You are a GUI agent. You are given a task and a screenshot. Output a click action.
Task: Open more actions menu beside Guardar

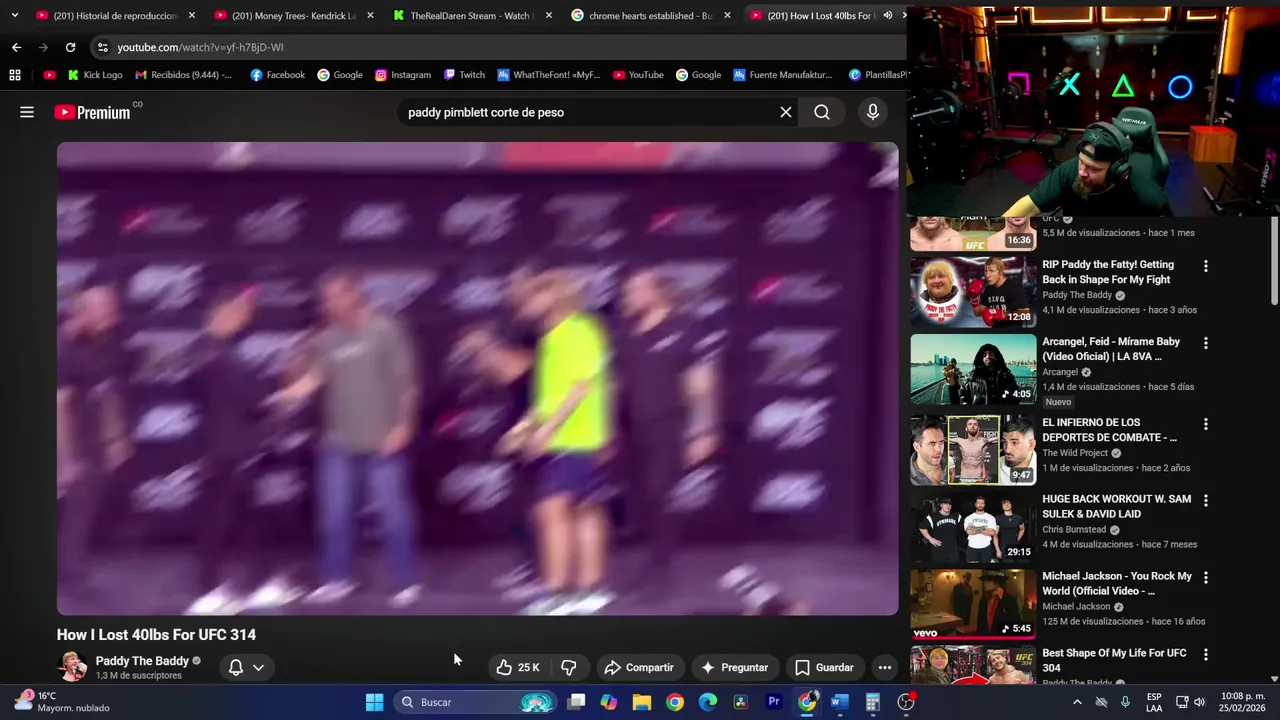tap(884, 667)
